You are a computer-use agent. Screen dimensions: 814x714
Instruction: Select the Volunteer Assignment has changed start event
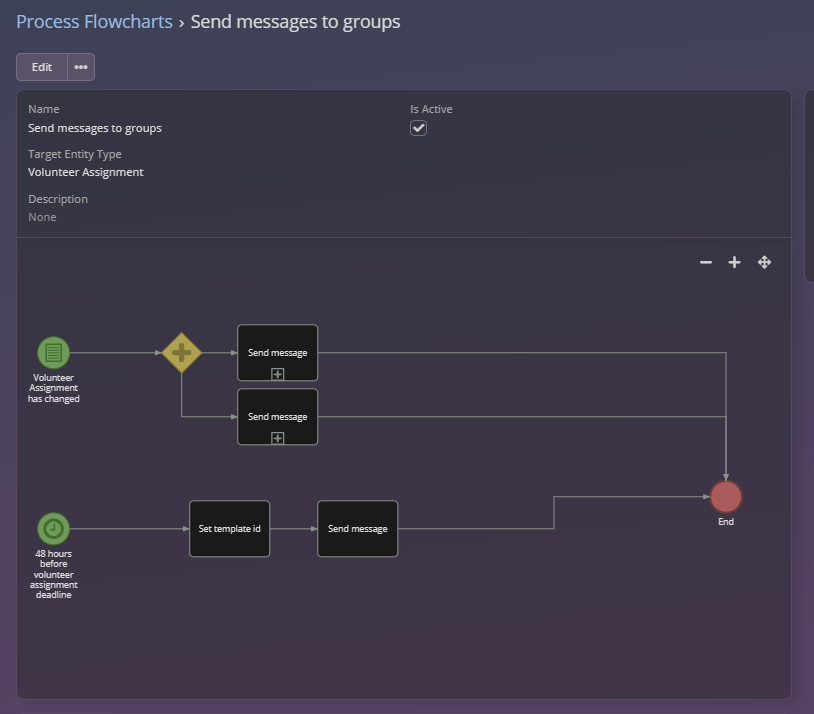(54, 353)
